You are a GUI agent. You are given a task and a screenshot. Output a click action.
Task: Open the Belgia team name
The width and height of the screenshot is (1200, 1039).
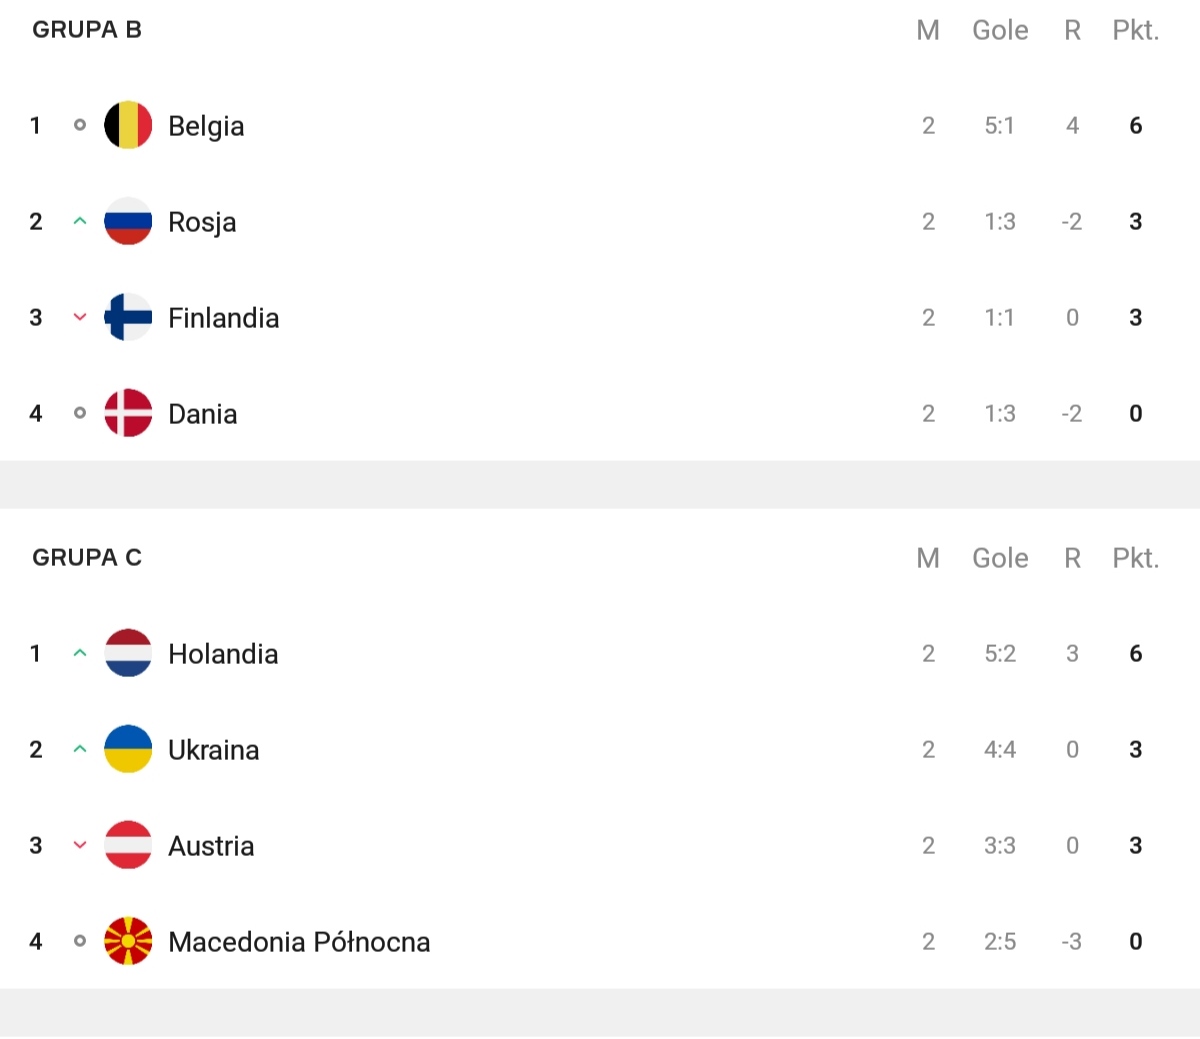click(206, 127)
